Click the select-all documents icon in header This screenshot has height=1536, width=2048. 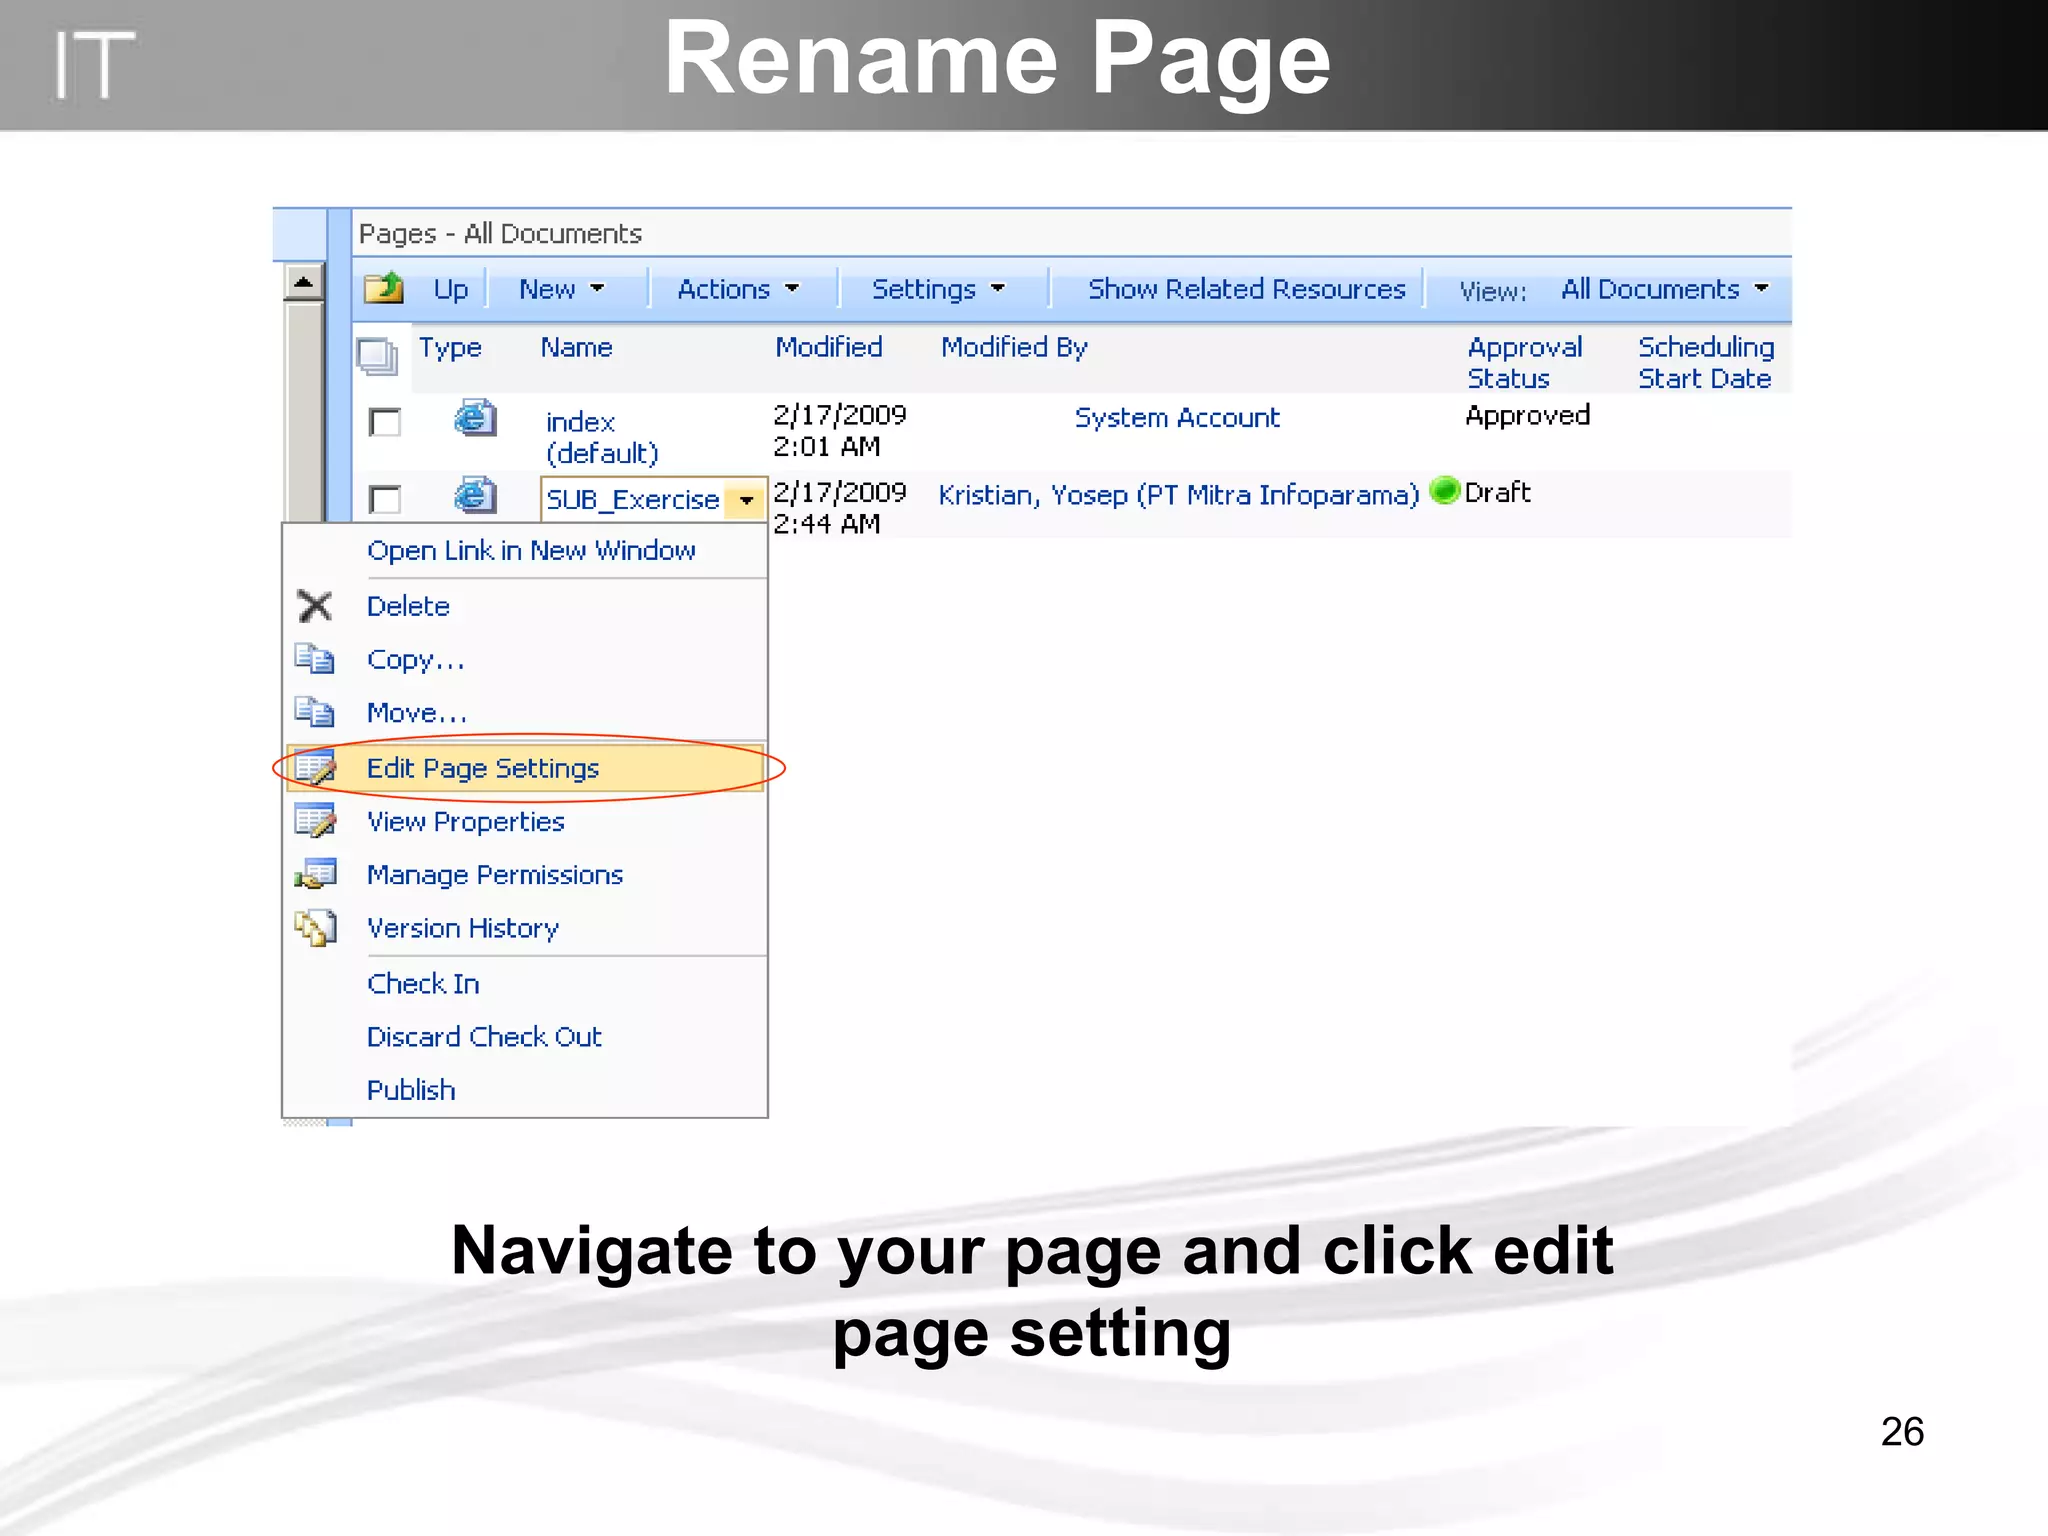pyautogui.click(x=377, y=356)
